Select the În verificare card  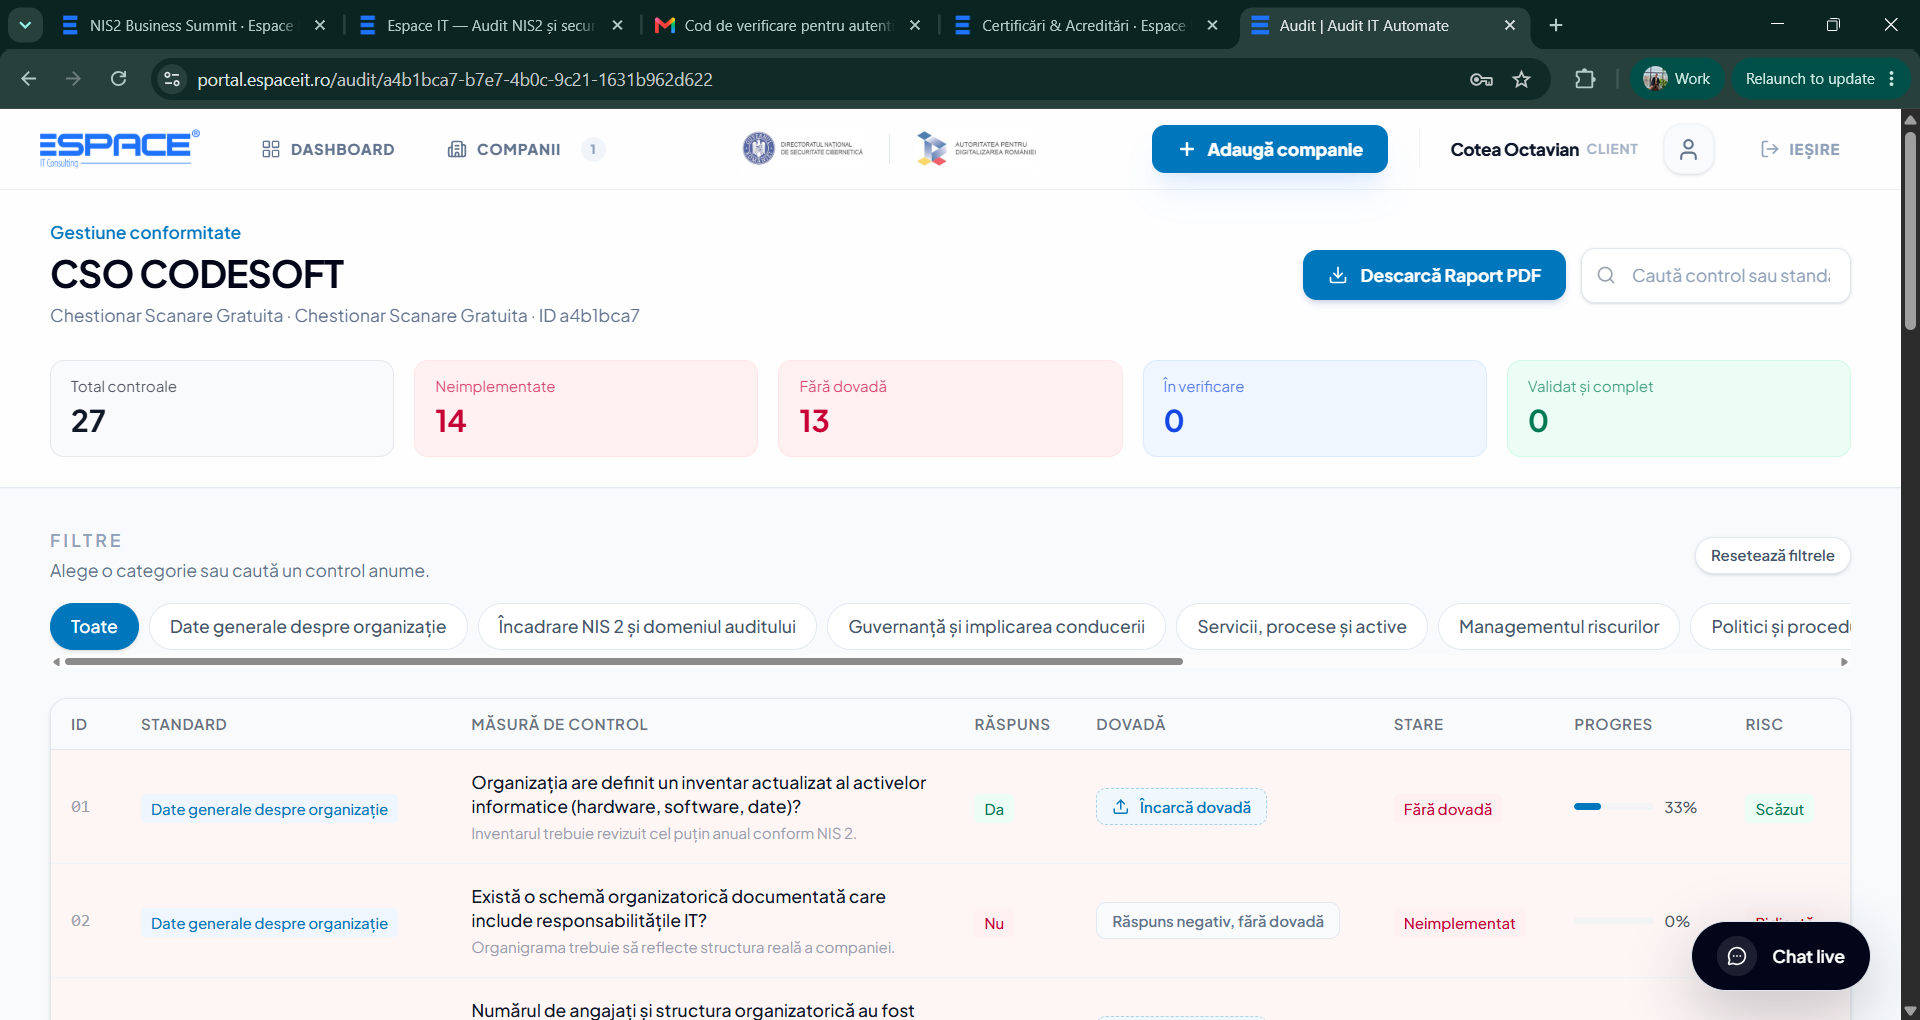(1315, 408)
